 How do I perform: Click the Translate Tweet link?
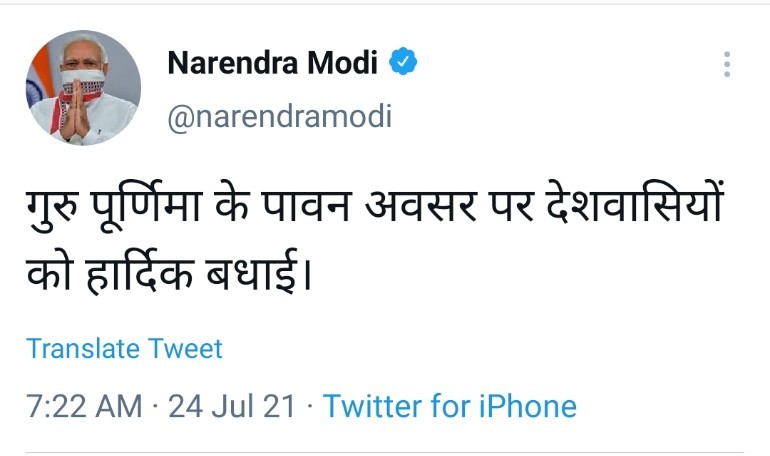pyautogui.click(x=124, y=348)
